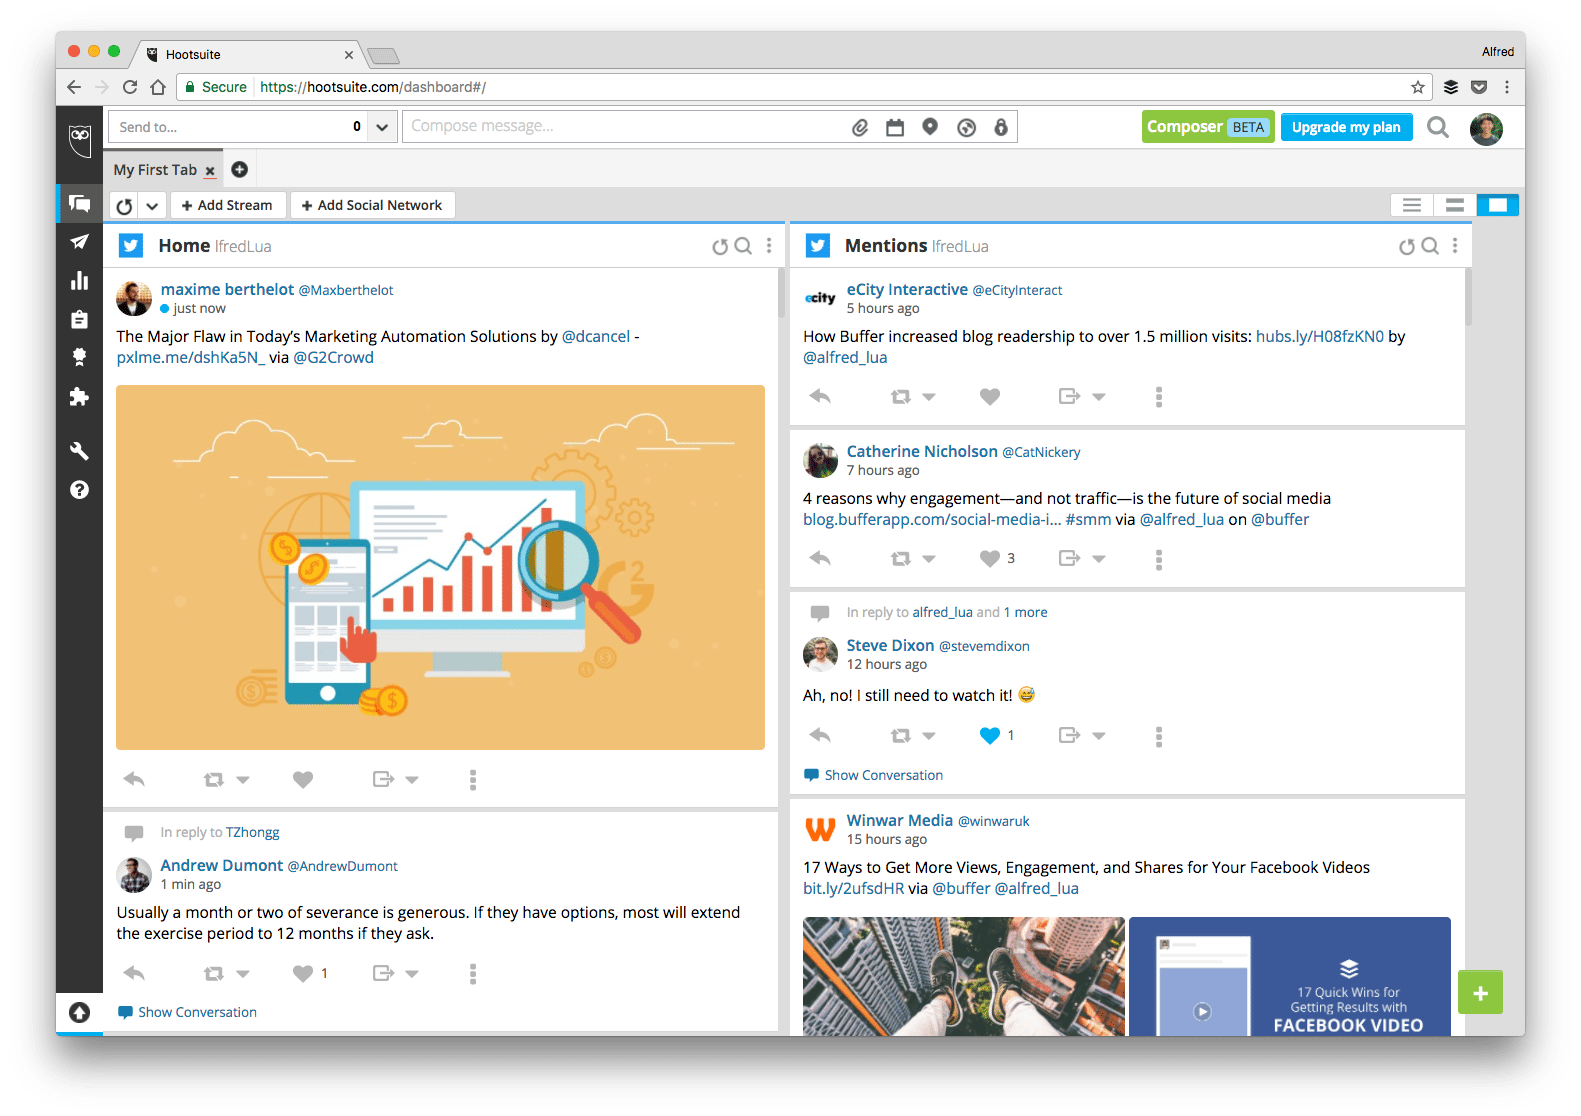
Task: Select comfortable stream view
Action: coord(1498,205)
